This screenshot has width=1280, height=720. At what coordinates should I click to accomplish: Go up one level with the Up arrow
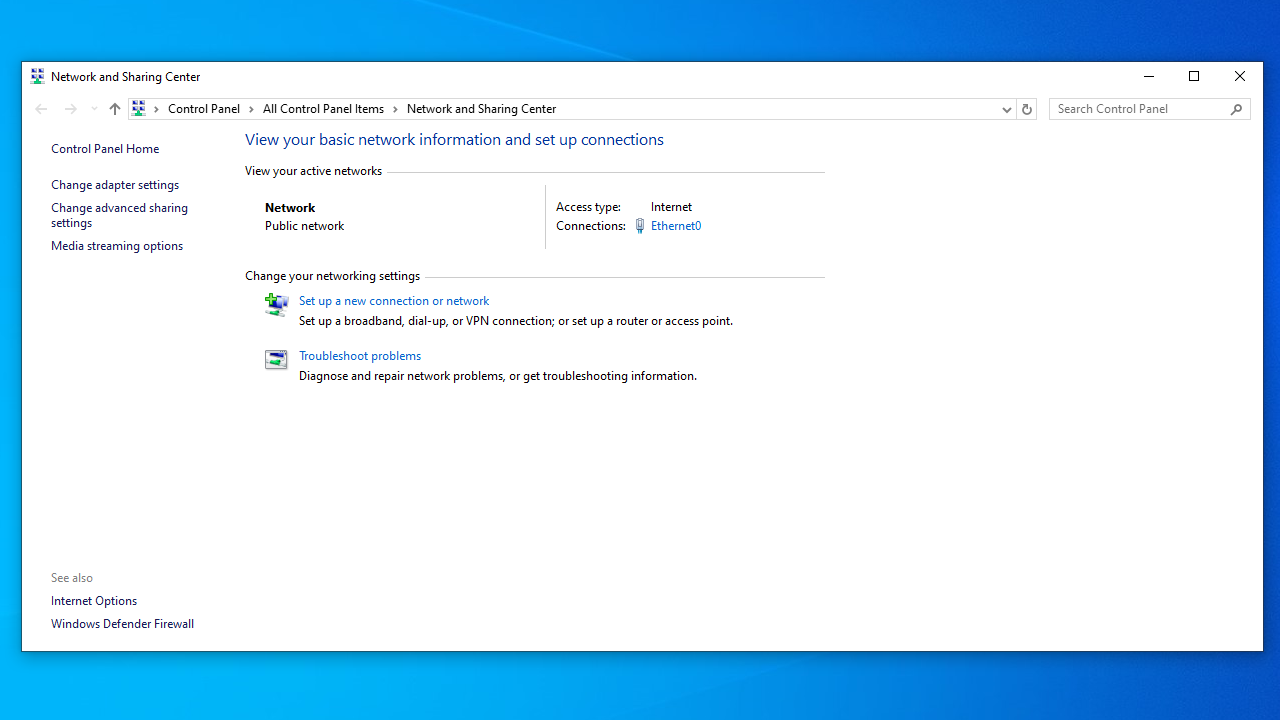(x=115, y=109)
